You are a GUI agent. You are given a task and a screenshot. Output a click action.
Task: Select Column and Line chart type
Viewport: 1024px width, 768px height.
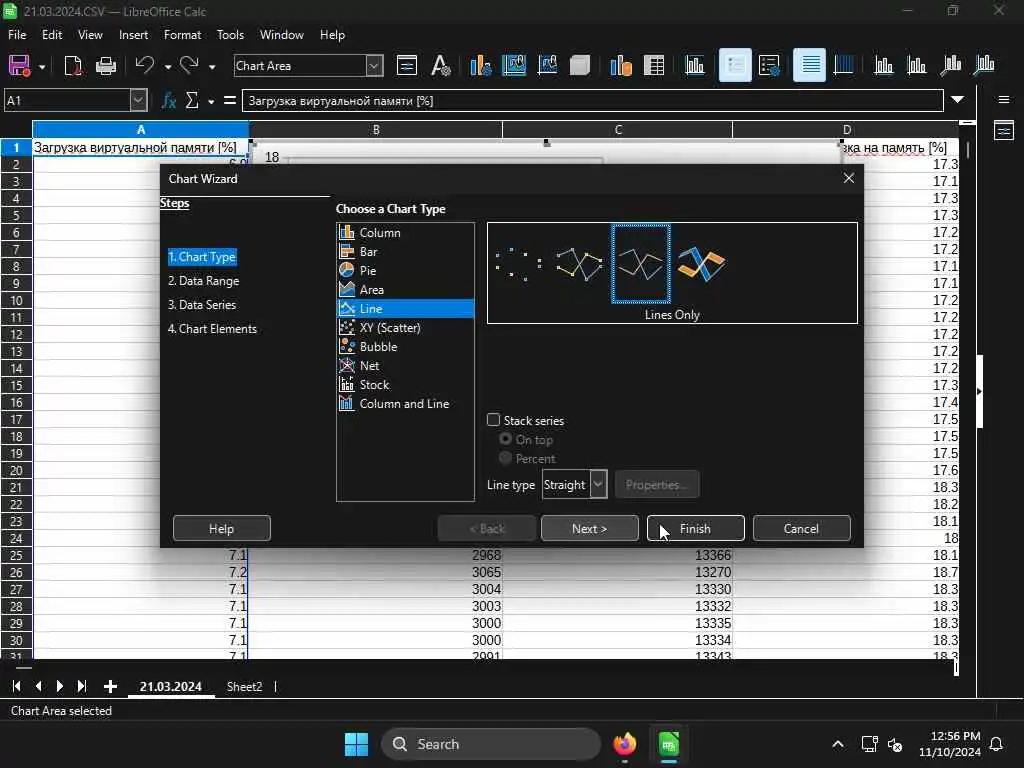pos(406,404)
